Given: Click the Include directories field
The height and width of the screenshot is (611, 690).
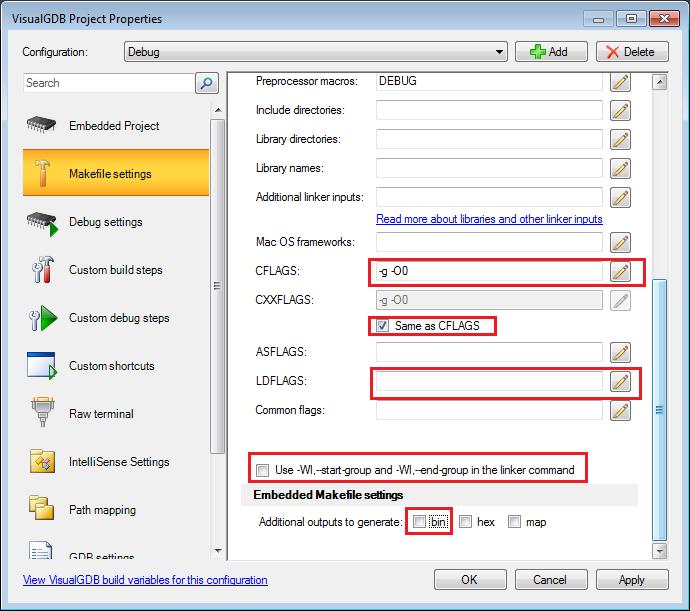Looking at the screenshot, I should coord(489,110).
